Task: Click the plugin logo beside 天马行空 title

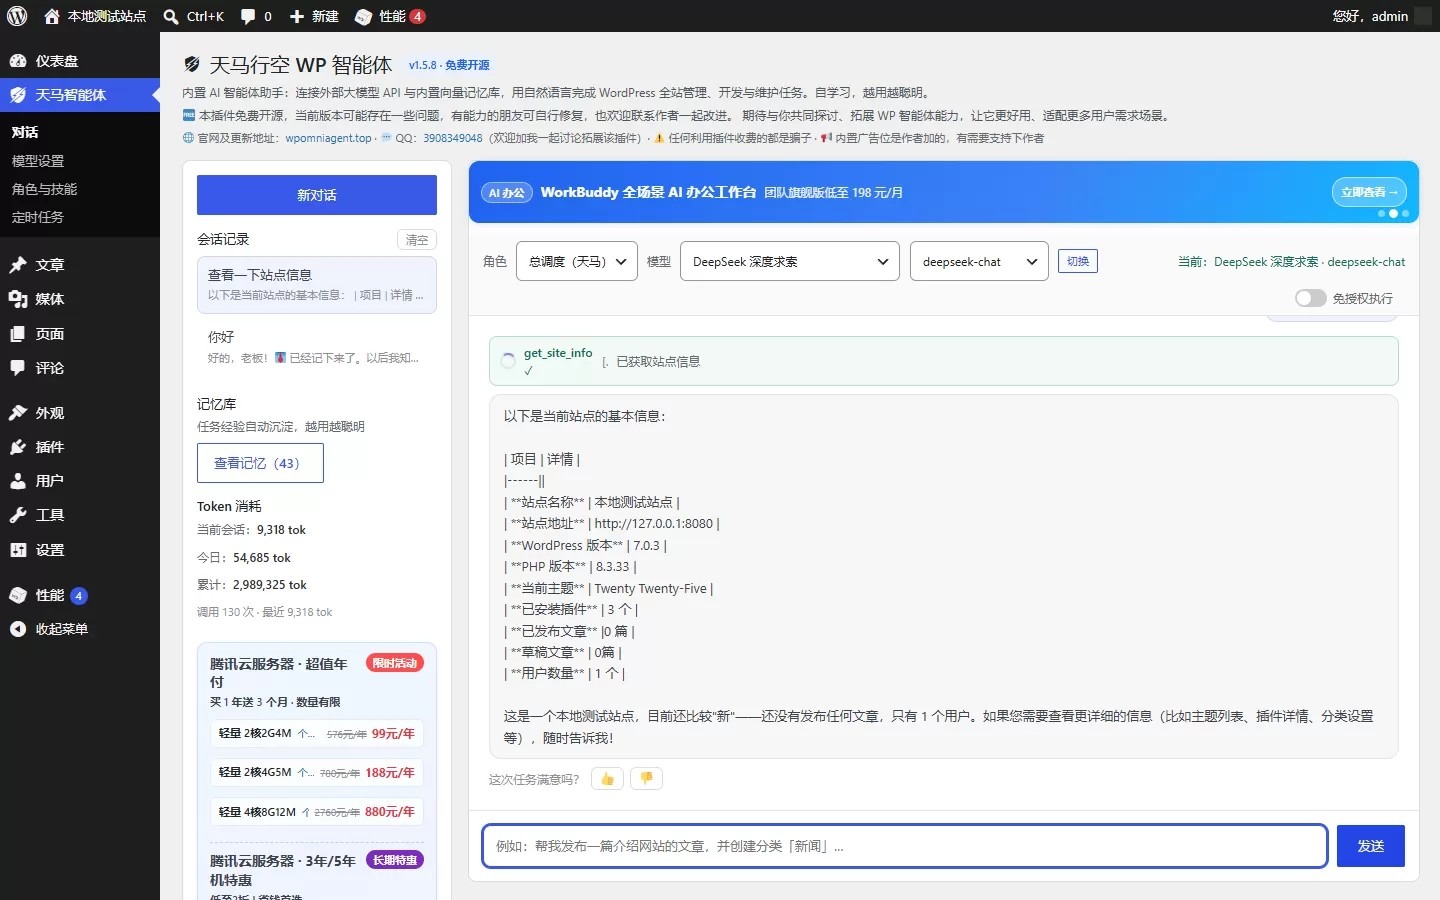Action: [x=192, y=65]
